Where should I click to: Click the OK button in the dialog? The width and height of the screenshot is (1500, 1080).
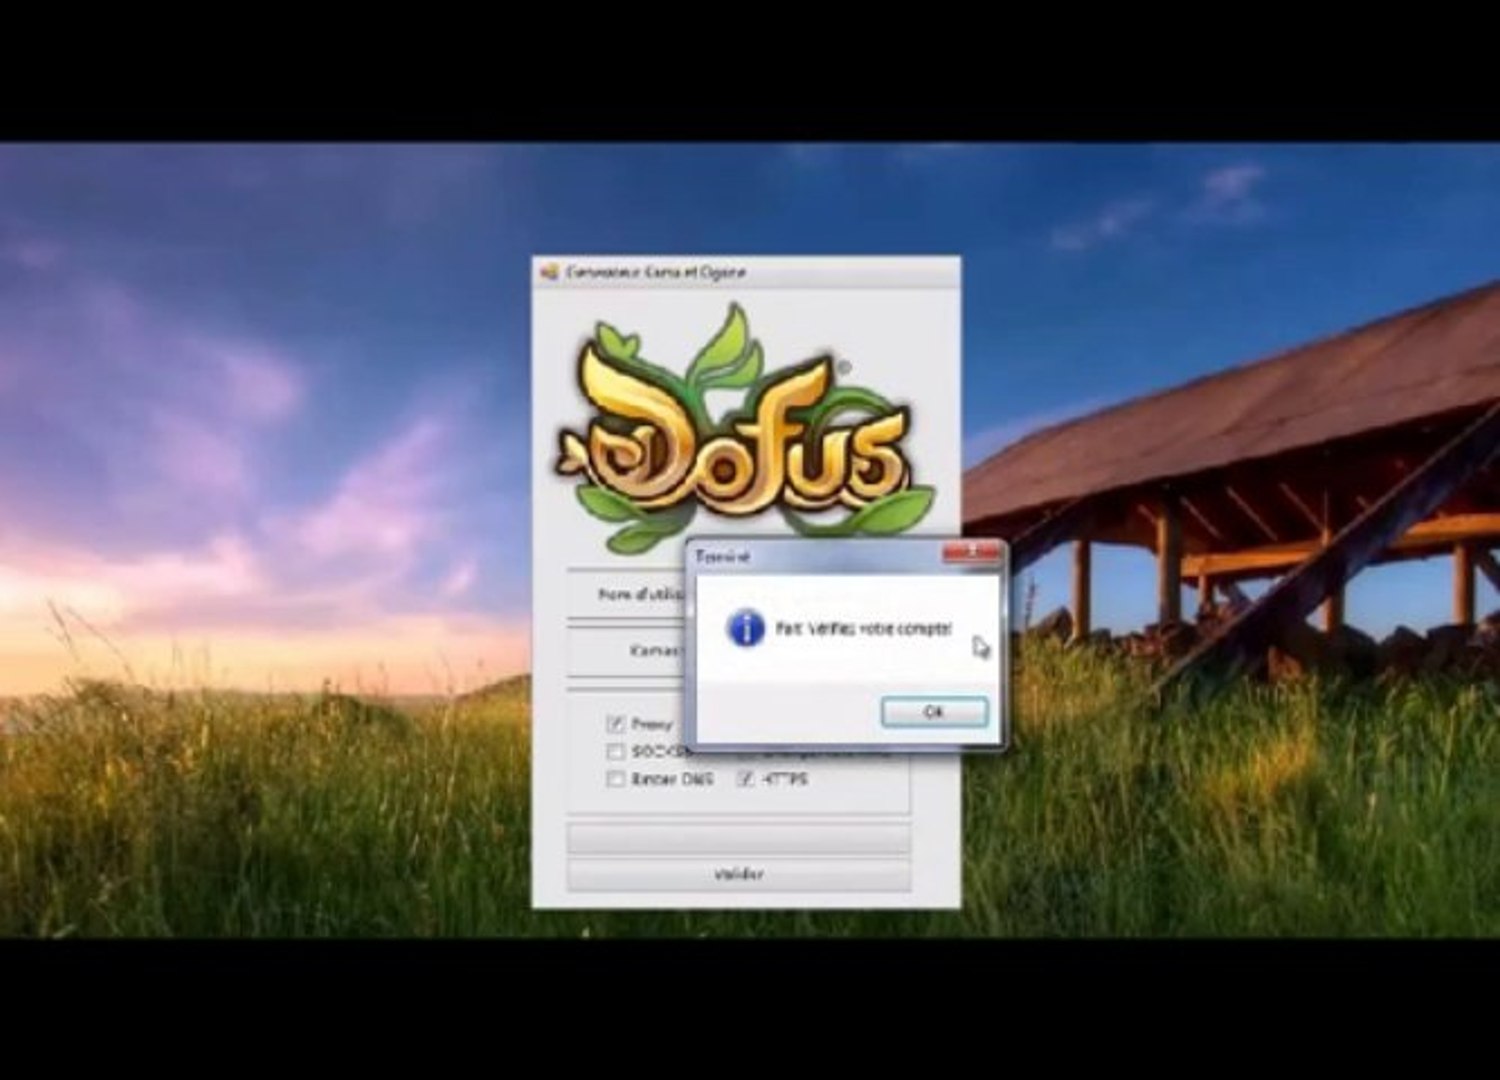934,712
